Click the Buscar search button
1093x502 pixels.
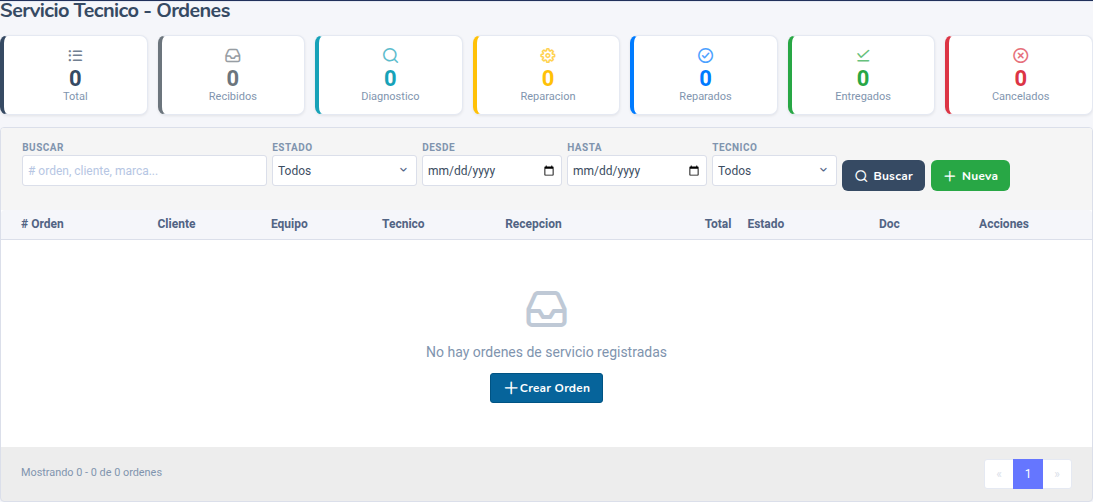point(883,176)
